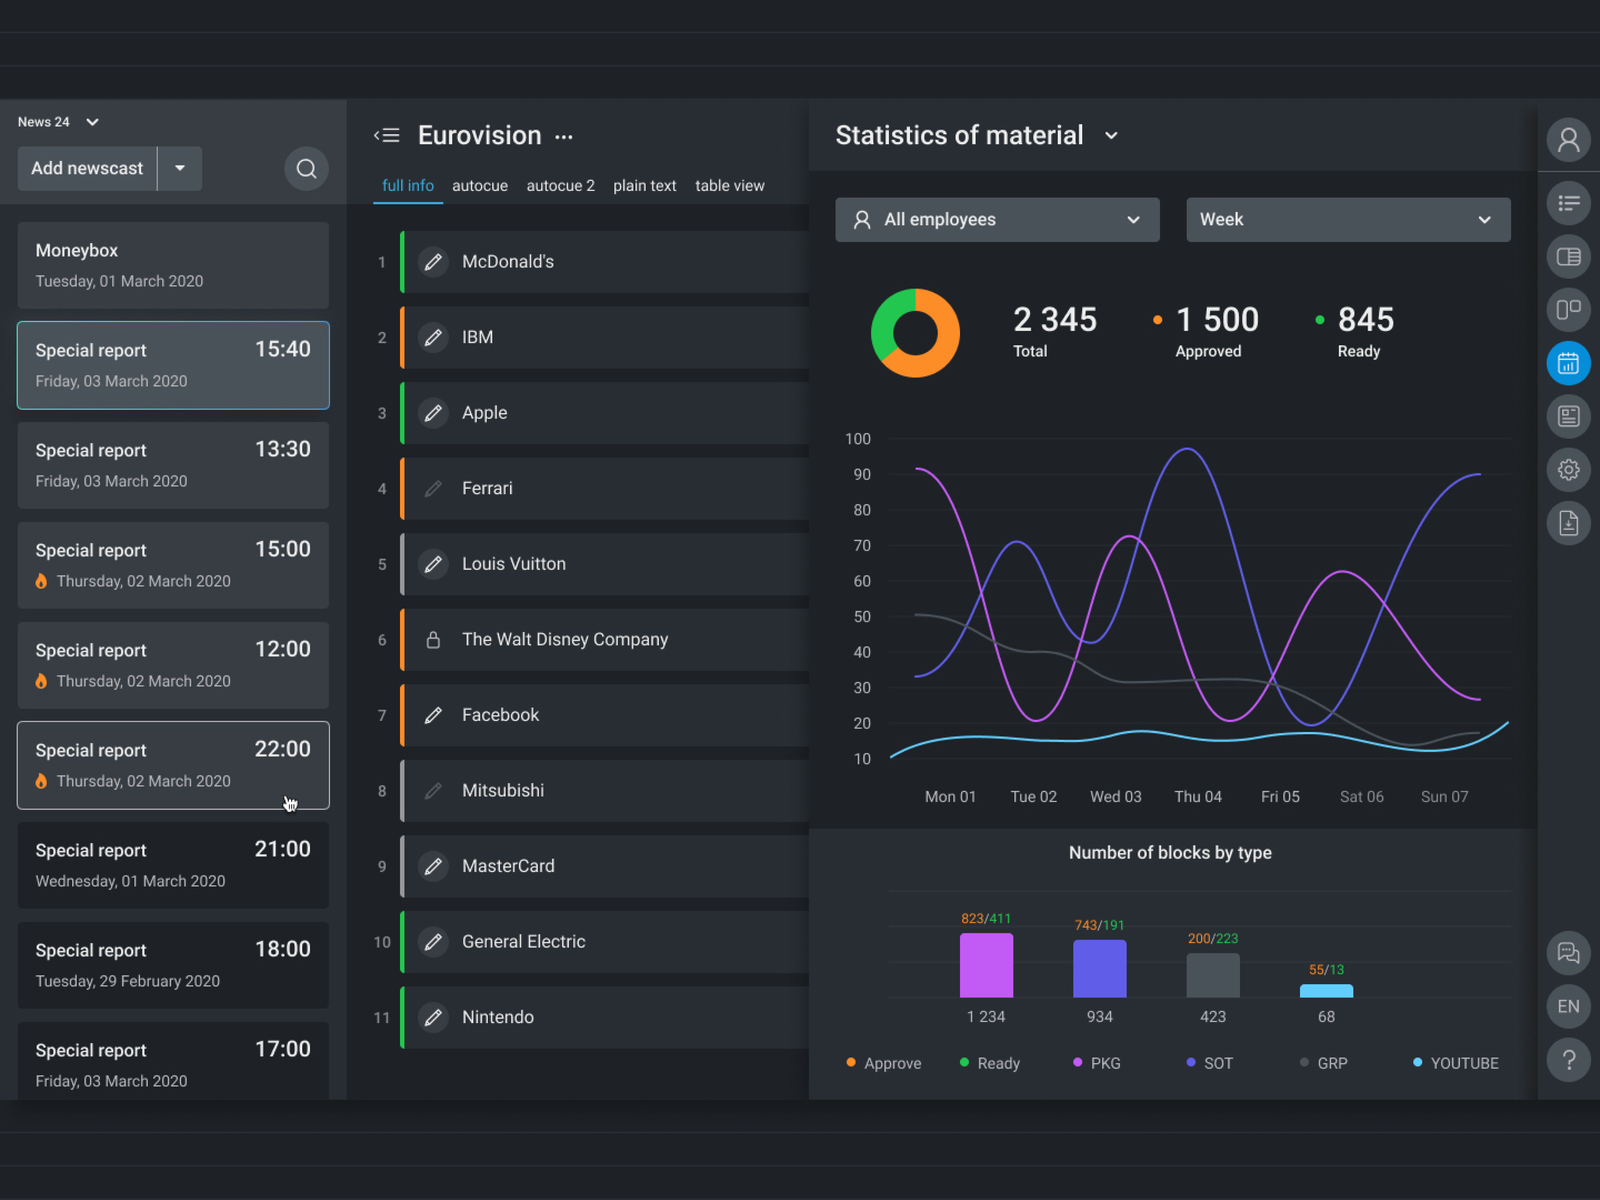Edit the MasterCard block with the pencil
This screenshot has width=1600, height=1200.
tap(433, 866)
